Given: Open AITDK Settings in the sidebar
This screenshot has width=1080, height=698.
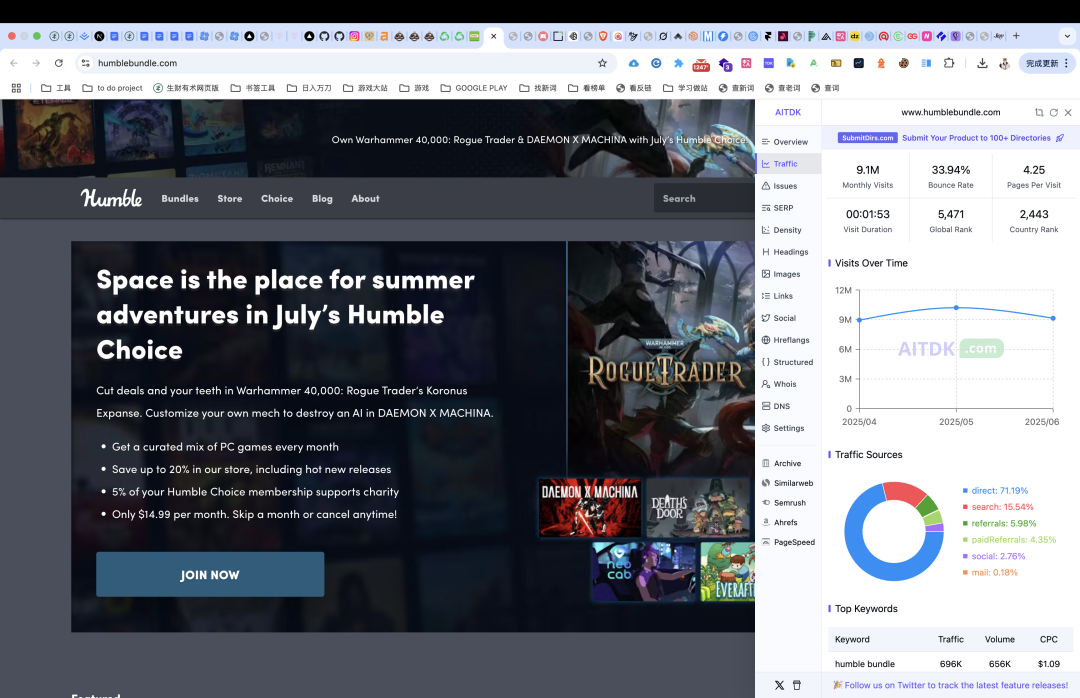Looking at the screenshot, I should tap(783, 429).
